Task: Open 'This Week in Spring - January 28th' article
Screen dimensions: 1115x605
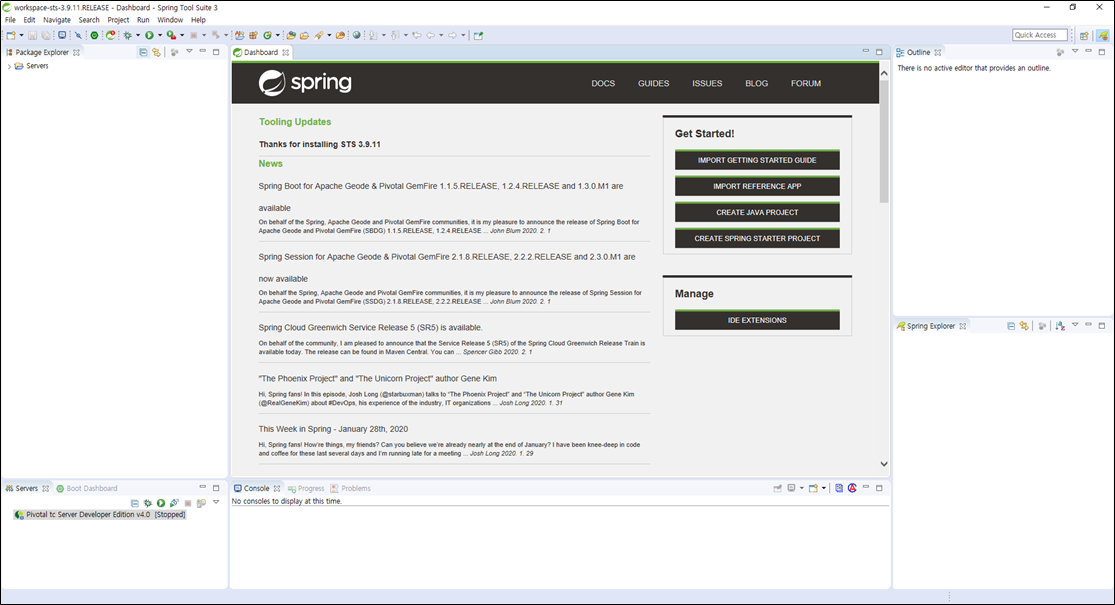Action: pyautogui.click(x=333, y=429)
